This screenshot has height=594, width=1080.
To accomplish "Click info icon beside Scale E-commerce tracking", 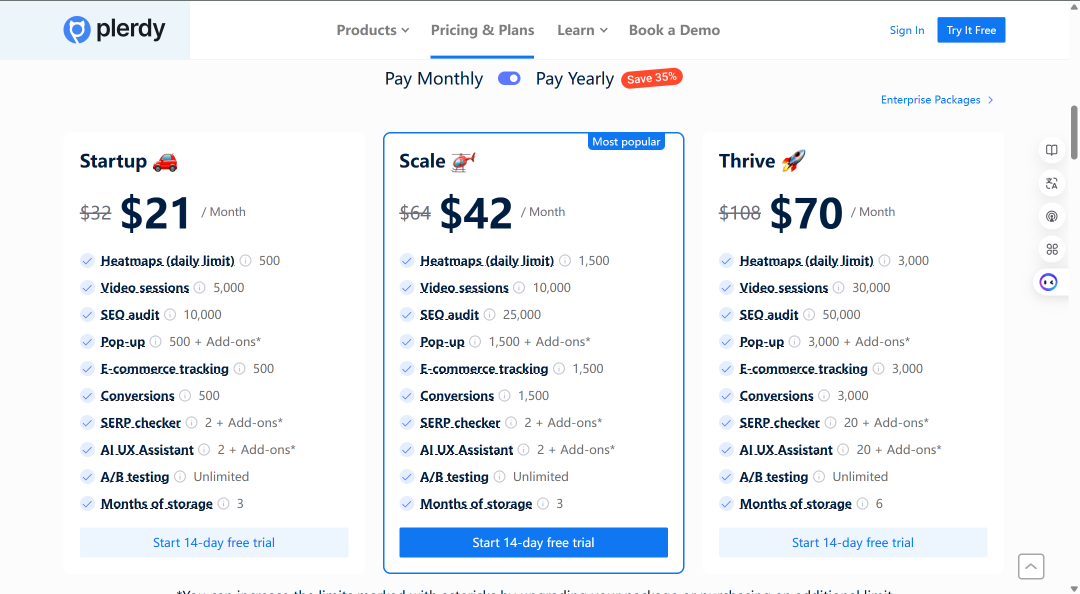I will [559, 369].
